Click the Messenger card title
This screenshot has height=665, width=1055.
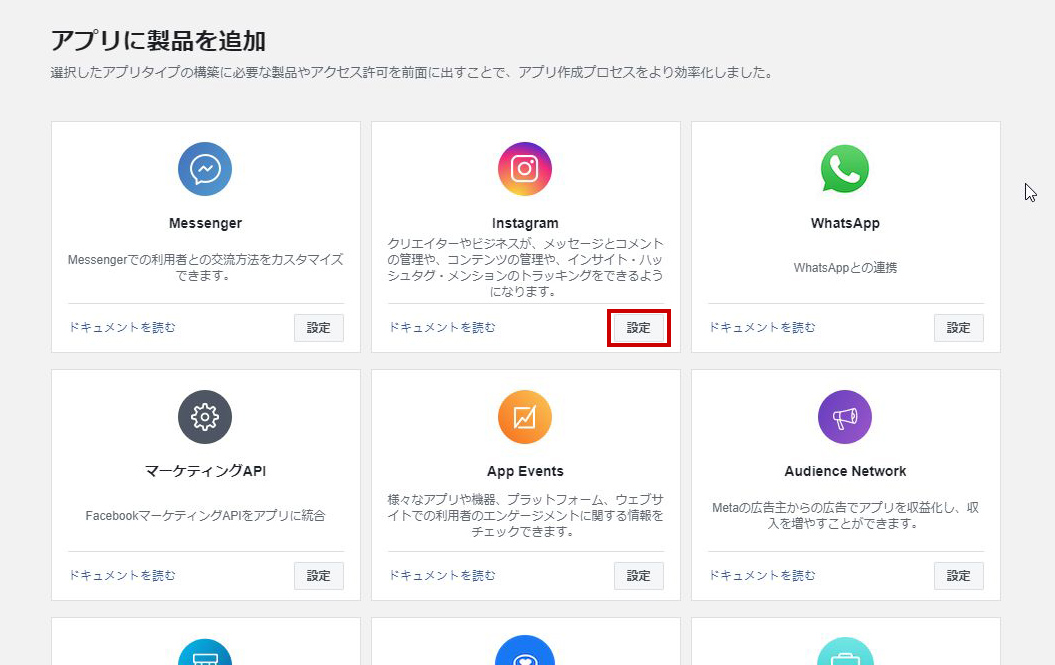tap(205, 223)
